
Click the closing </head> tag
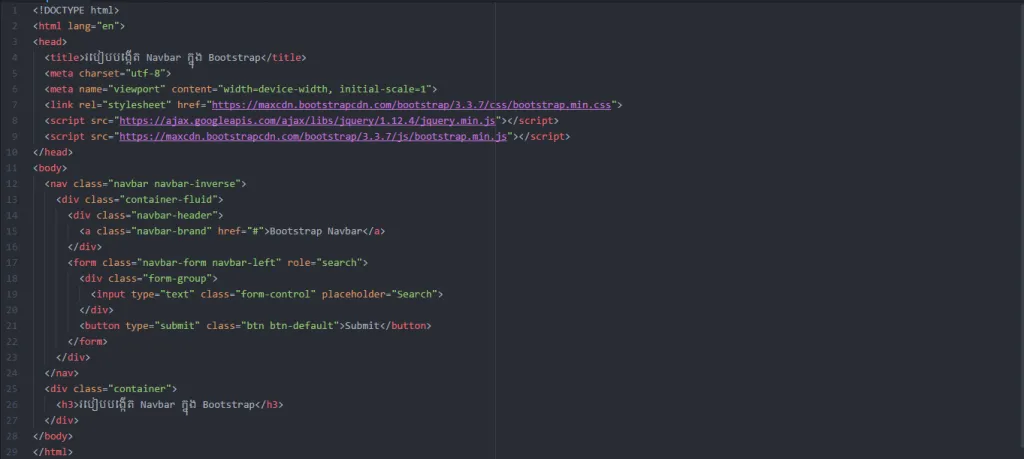pos(53,152)
